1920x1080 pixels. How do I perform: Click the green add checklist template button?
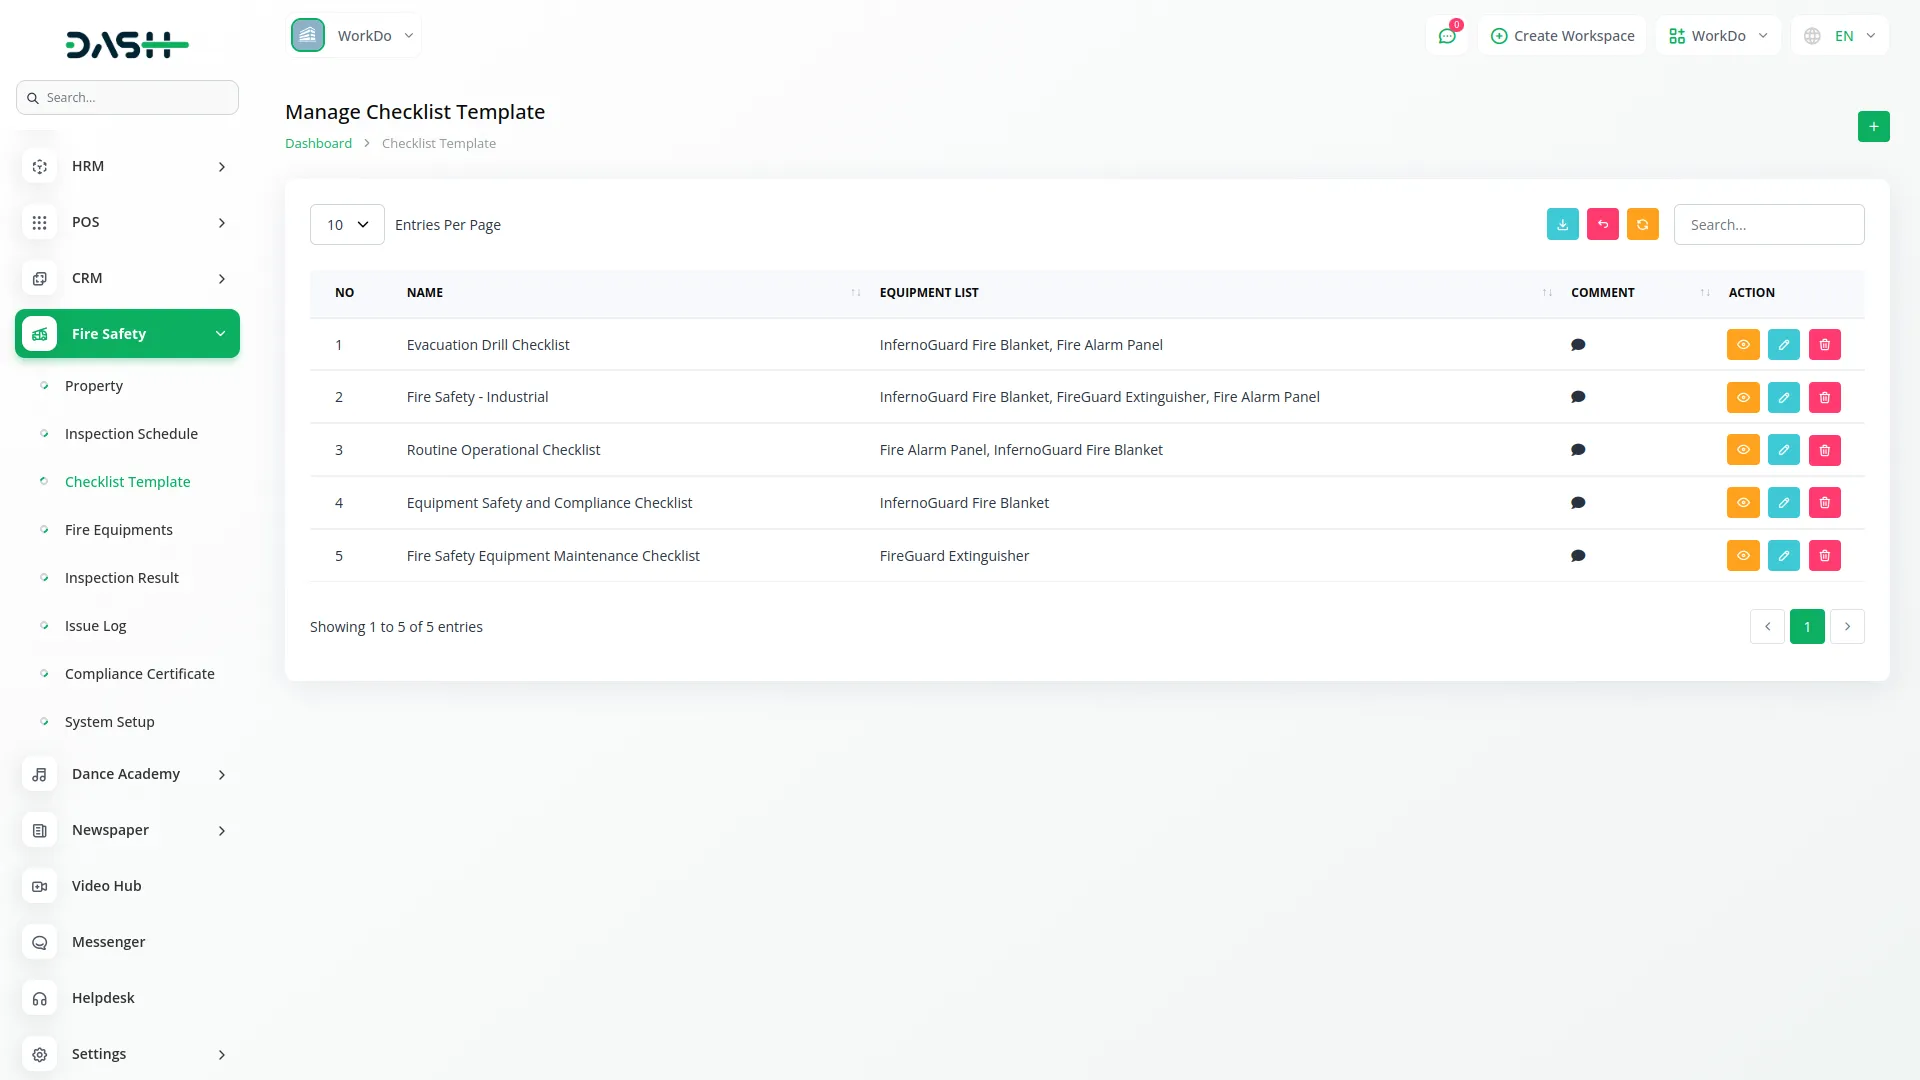[x=1873, y=127]
